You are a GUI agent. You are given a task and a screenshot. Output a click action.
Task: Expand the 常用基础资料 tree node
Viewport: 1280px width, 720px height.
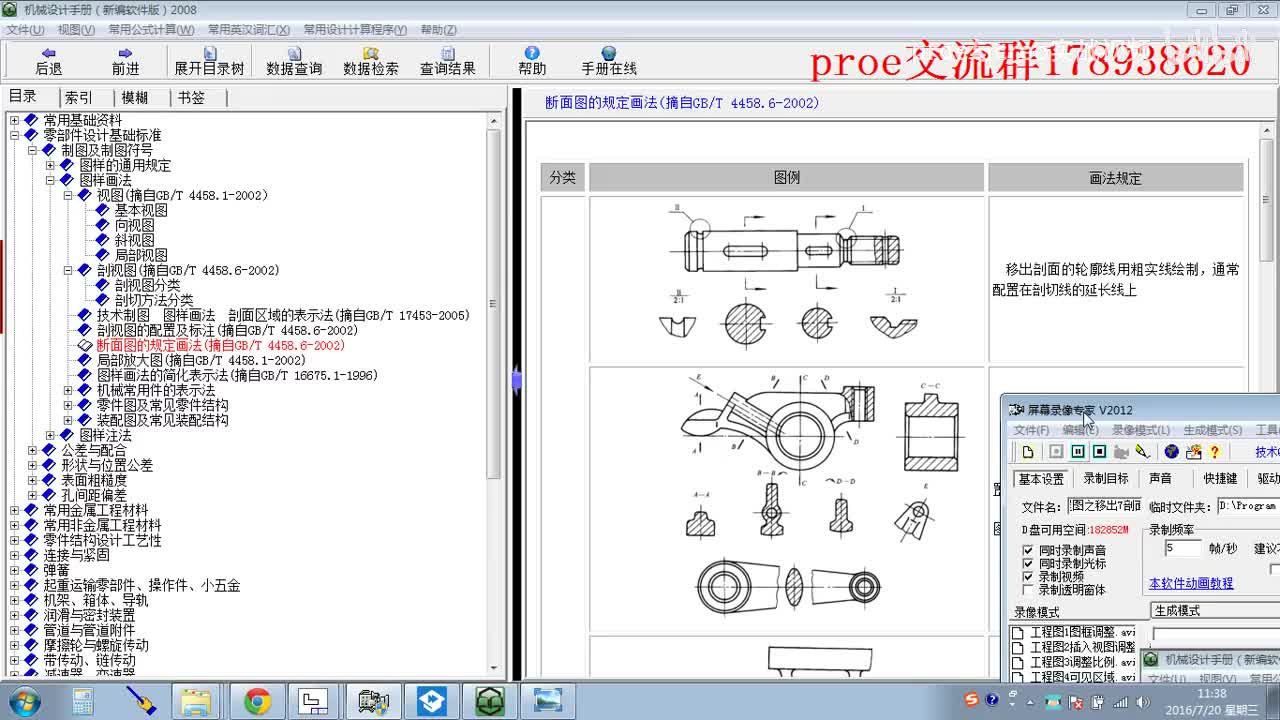14,120
